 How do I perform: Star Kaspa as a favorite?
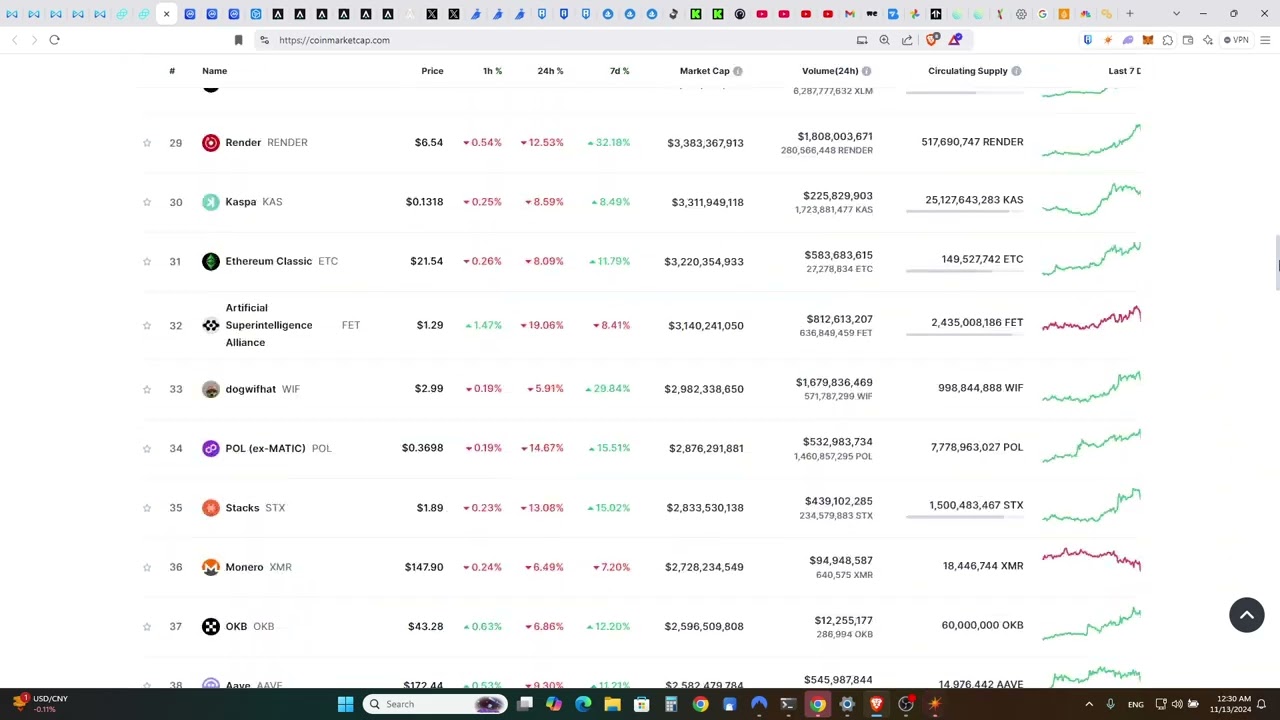point(147,202)
